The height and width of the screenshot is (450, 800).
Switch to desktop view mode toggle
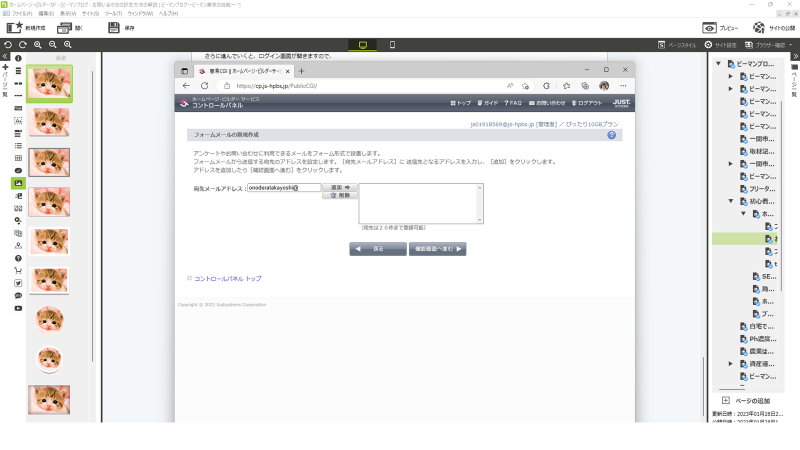[364, 45]
